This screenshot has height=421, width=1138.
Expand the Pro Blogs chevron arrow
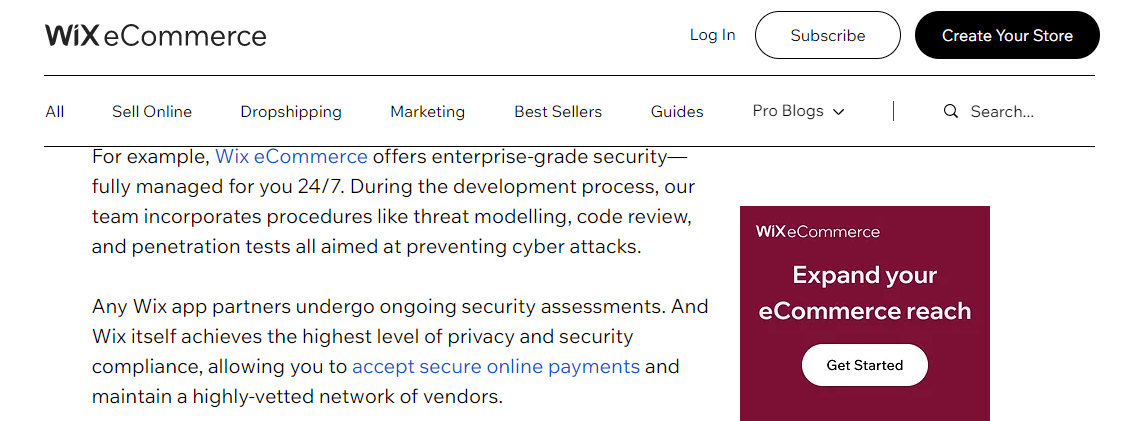(838, 112)
